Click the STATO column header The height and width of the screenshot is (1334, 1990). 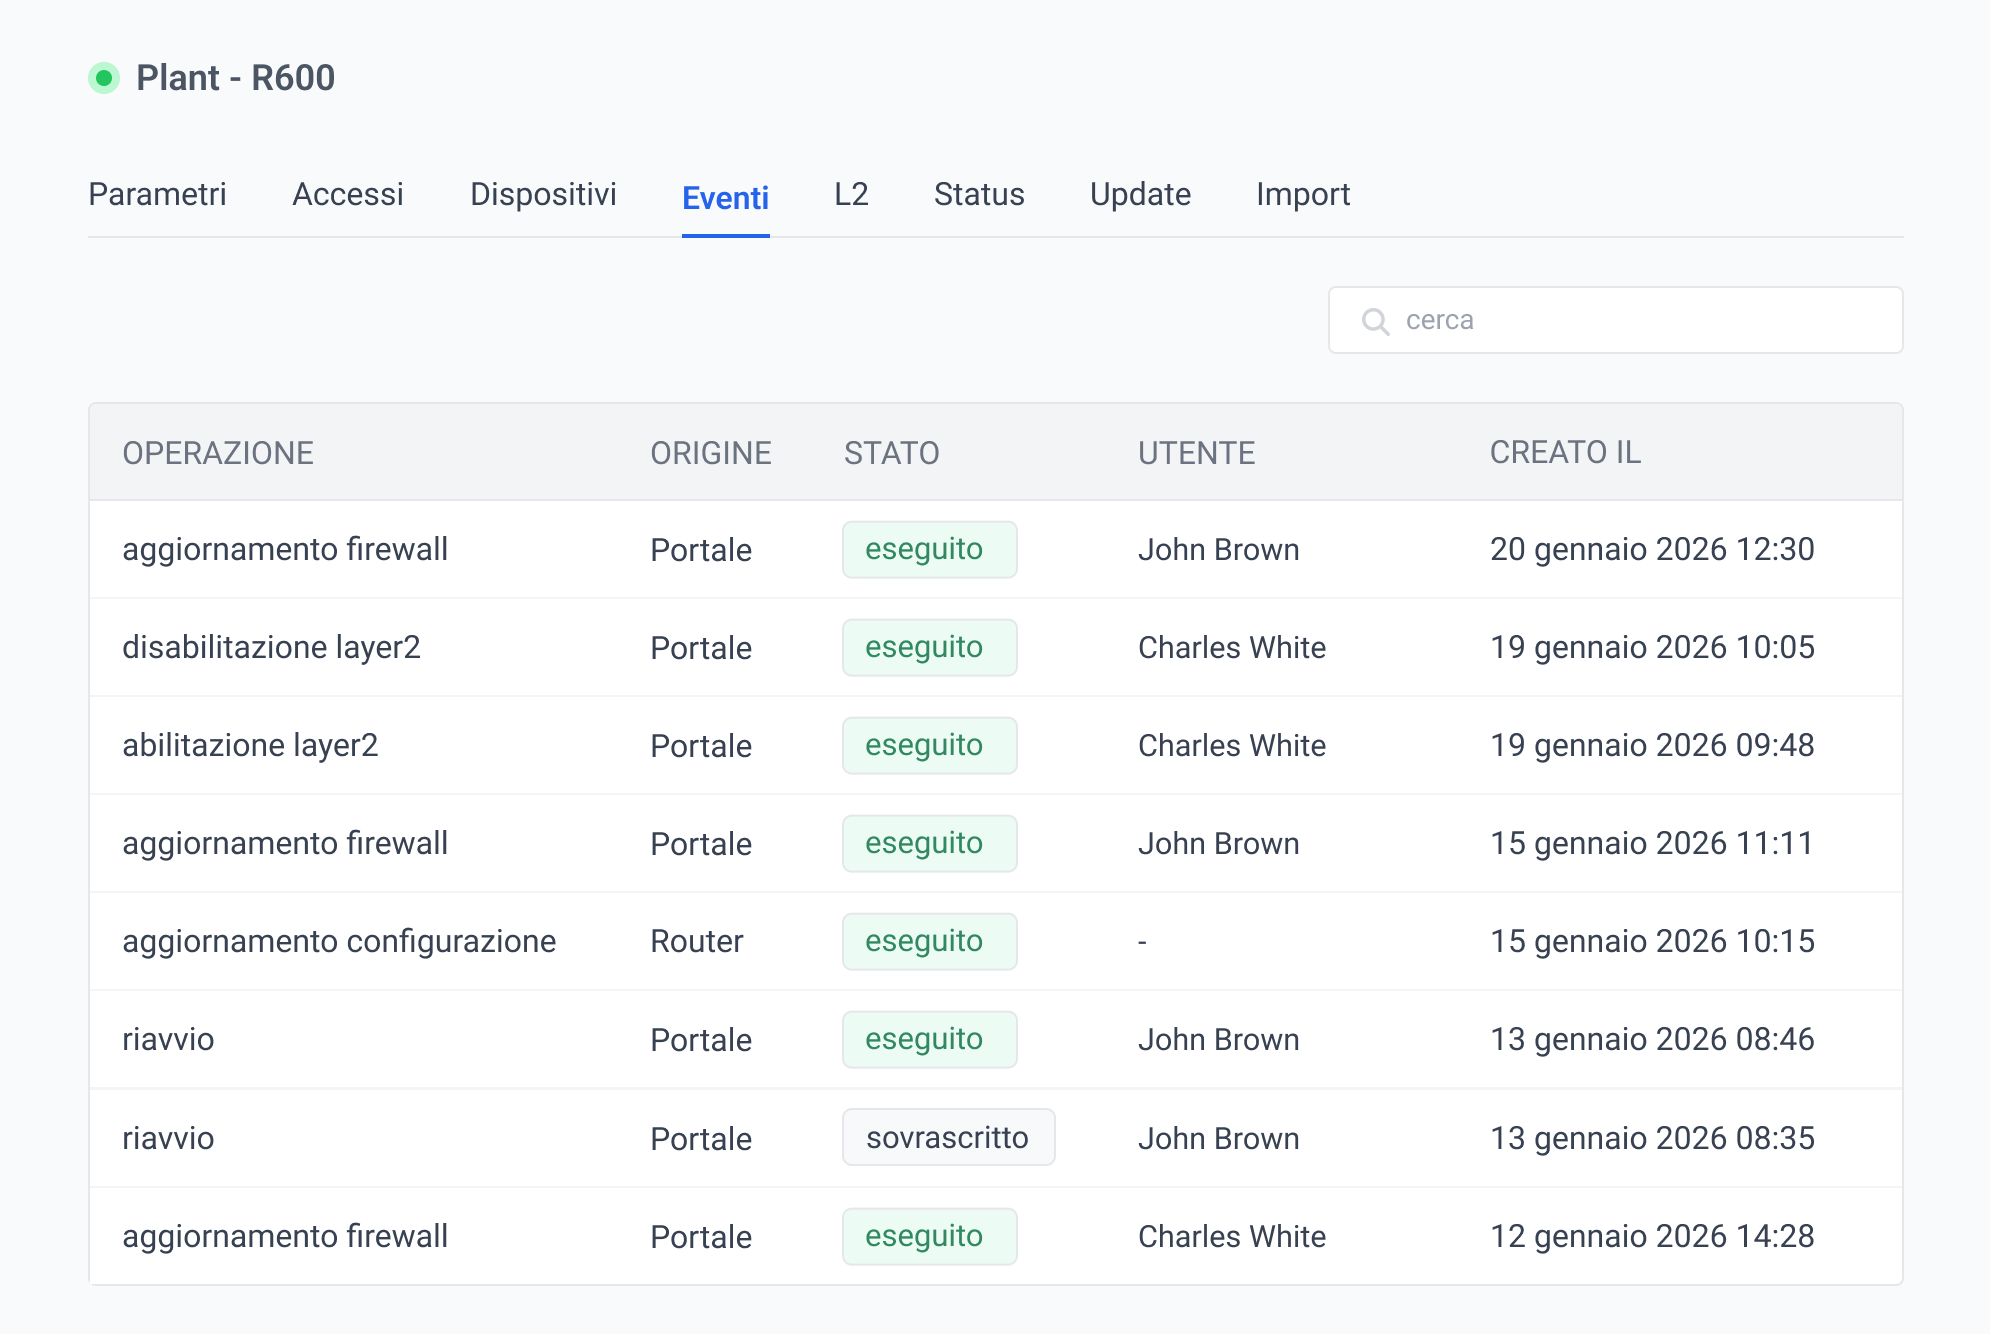coord(891,453)
